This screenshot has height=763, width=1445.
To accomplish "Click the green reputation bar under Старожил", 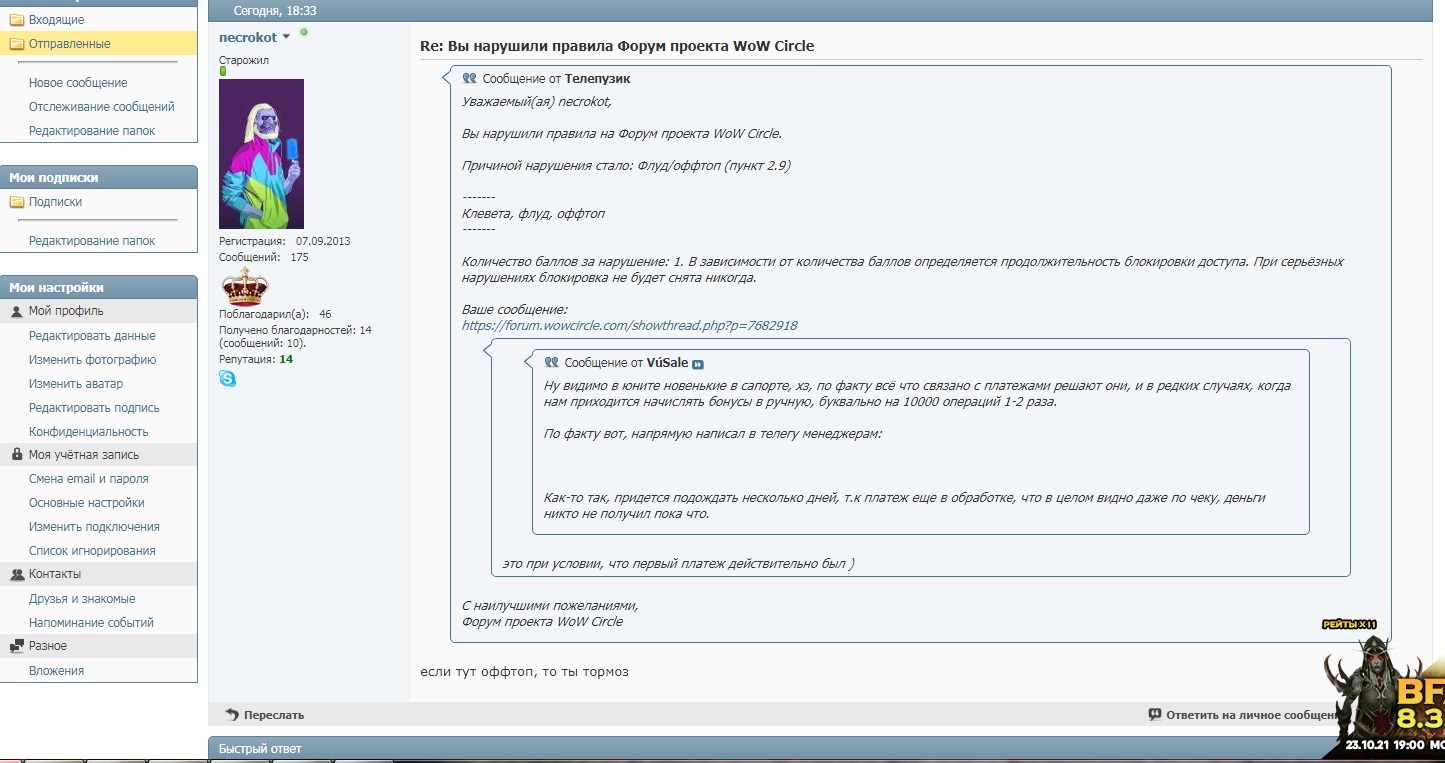I will [x=223, y=72].
